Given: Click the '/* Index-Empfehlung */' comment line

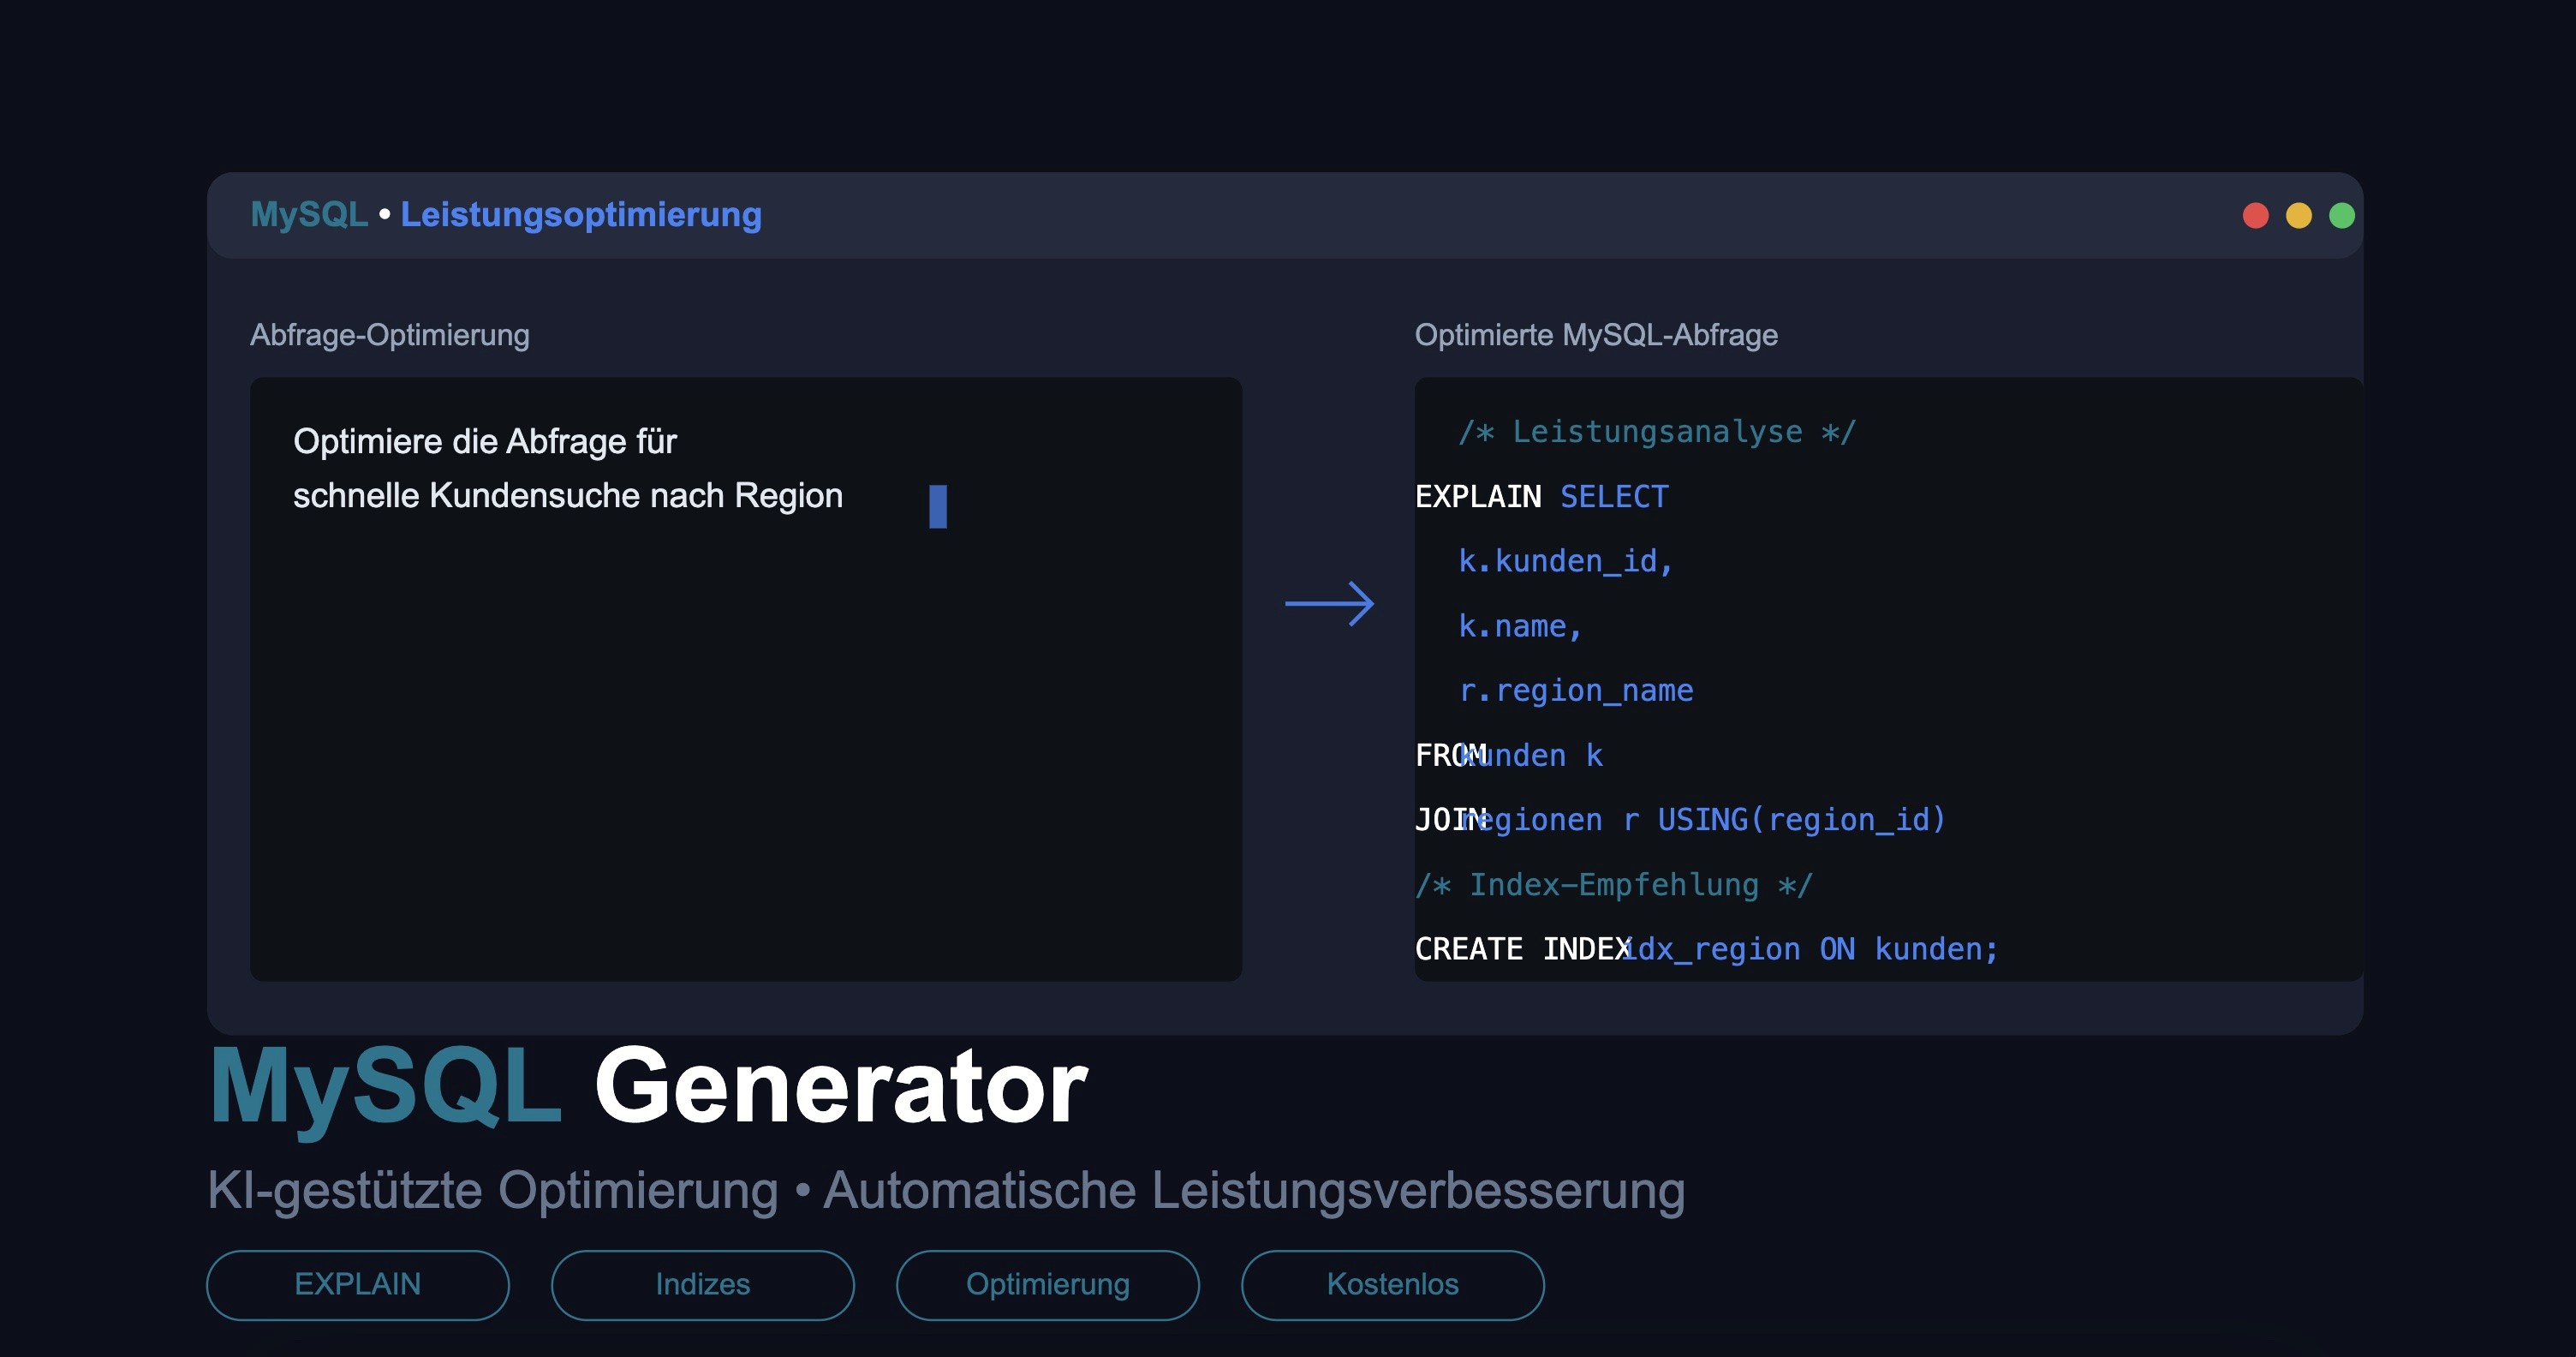Looking at the screenshot, I should click(x=1613, y=885).
